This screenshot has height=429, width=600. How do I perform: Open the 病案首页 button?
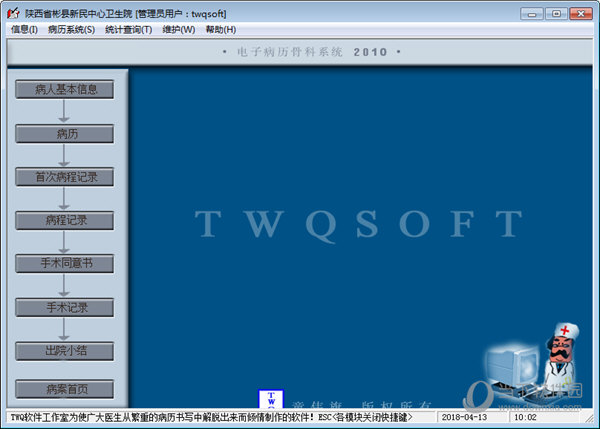(x=65, y=389)
